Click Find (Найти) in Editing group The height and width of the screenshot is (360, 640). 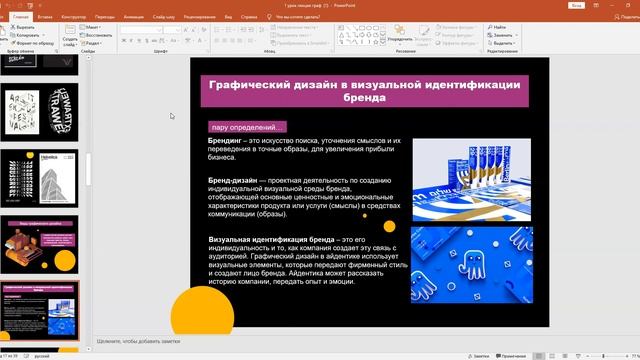497,27
